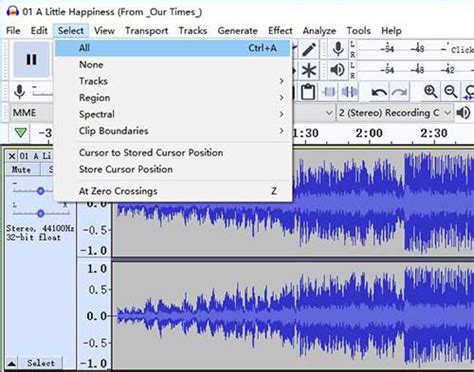Open the 2 (Stereo) Recording Channels dropdown
474x372 pixels.
tap(395, 113)
